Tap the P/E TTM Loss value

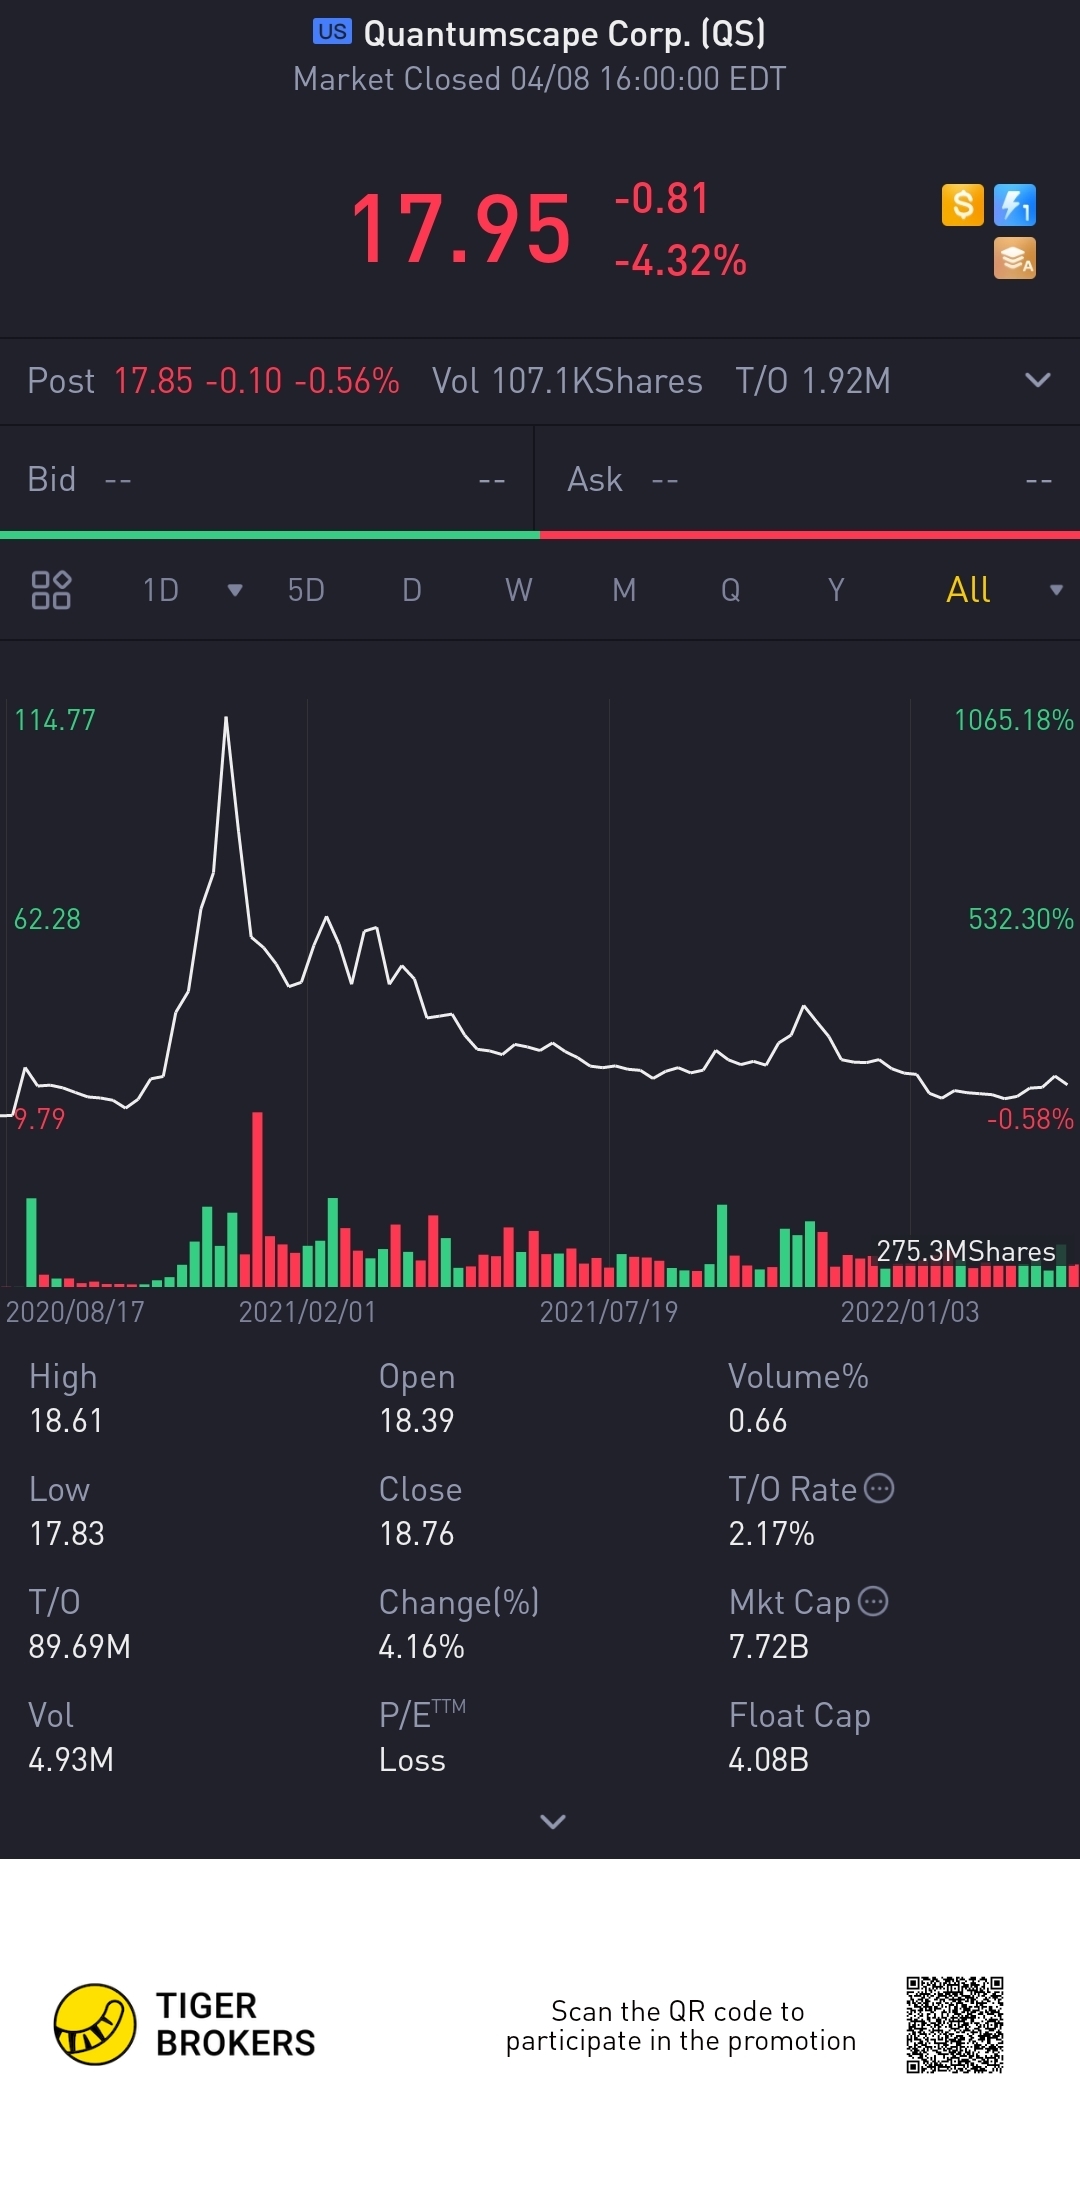[412, 1759]
